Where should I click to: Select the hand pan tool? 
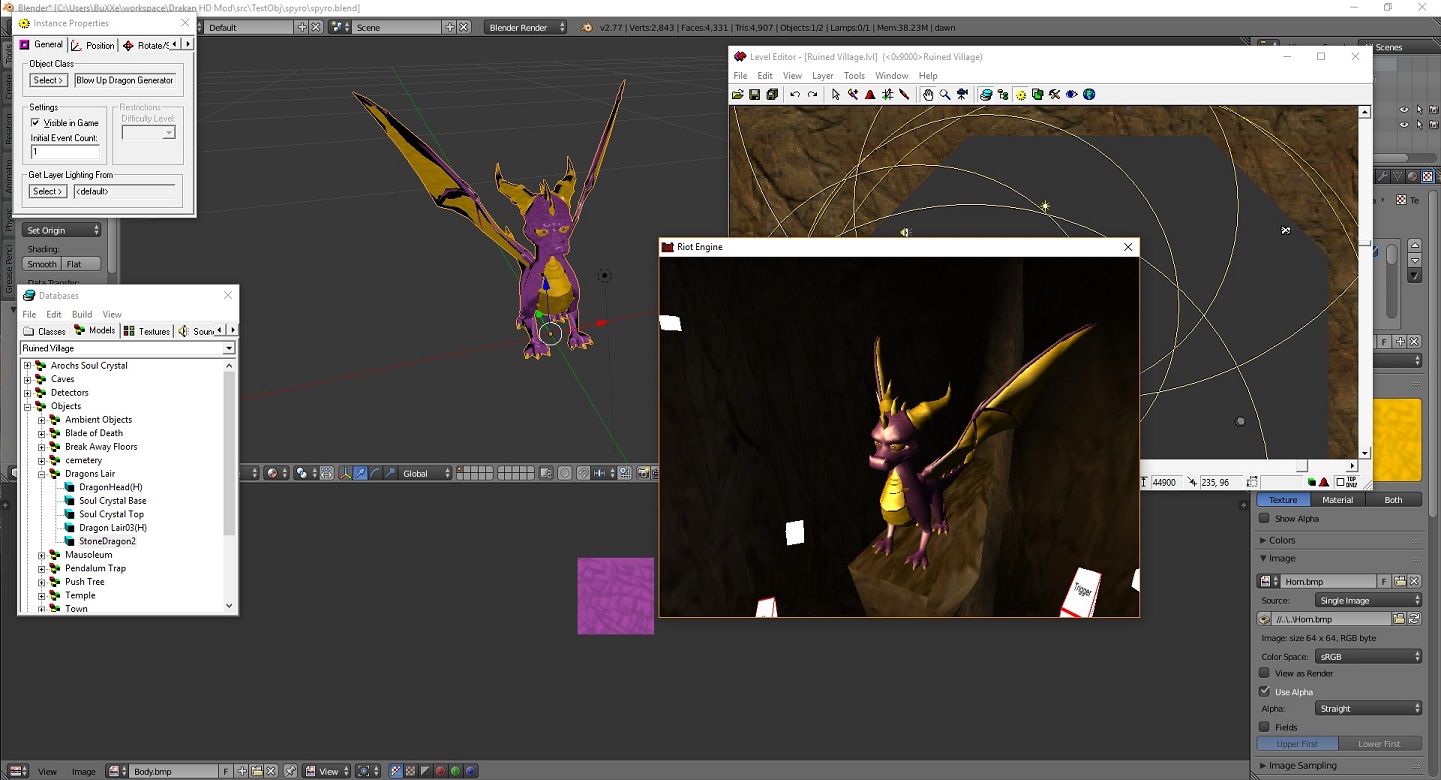(x=928, y=95)
